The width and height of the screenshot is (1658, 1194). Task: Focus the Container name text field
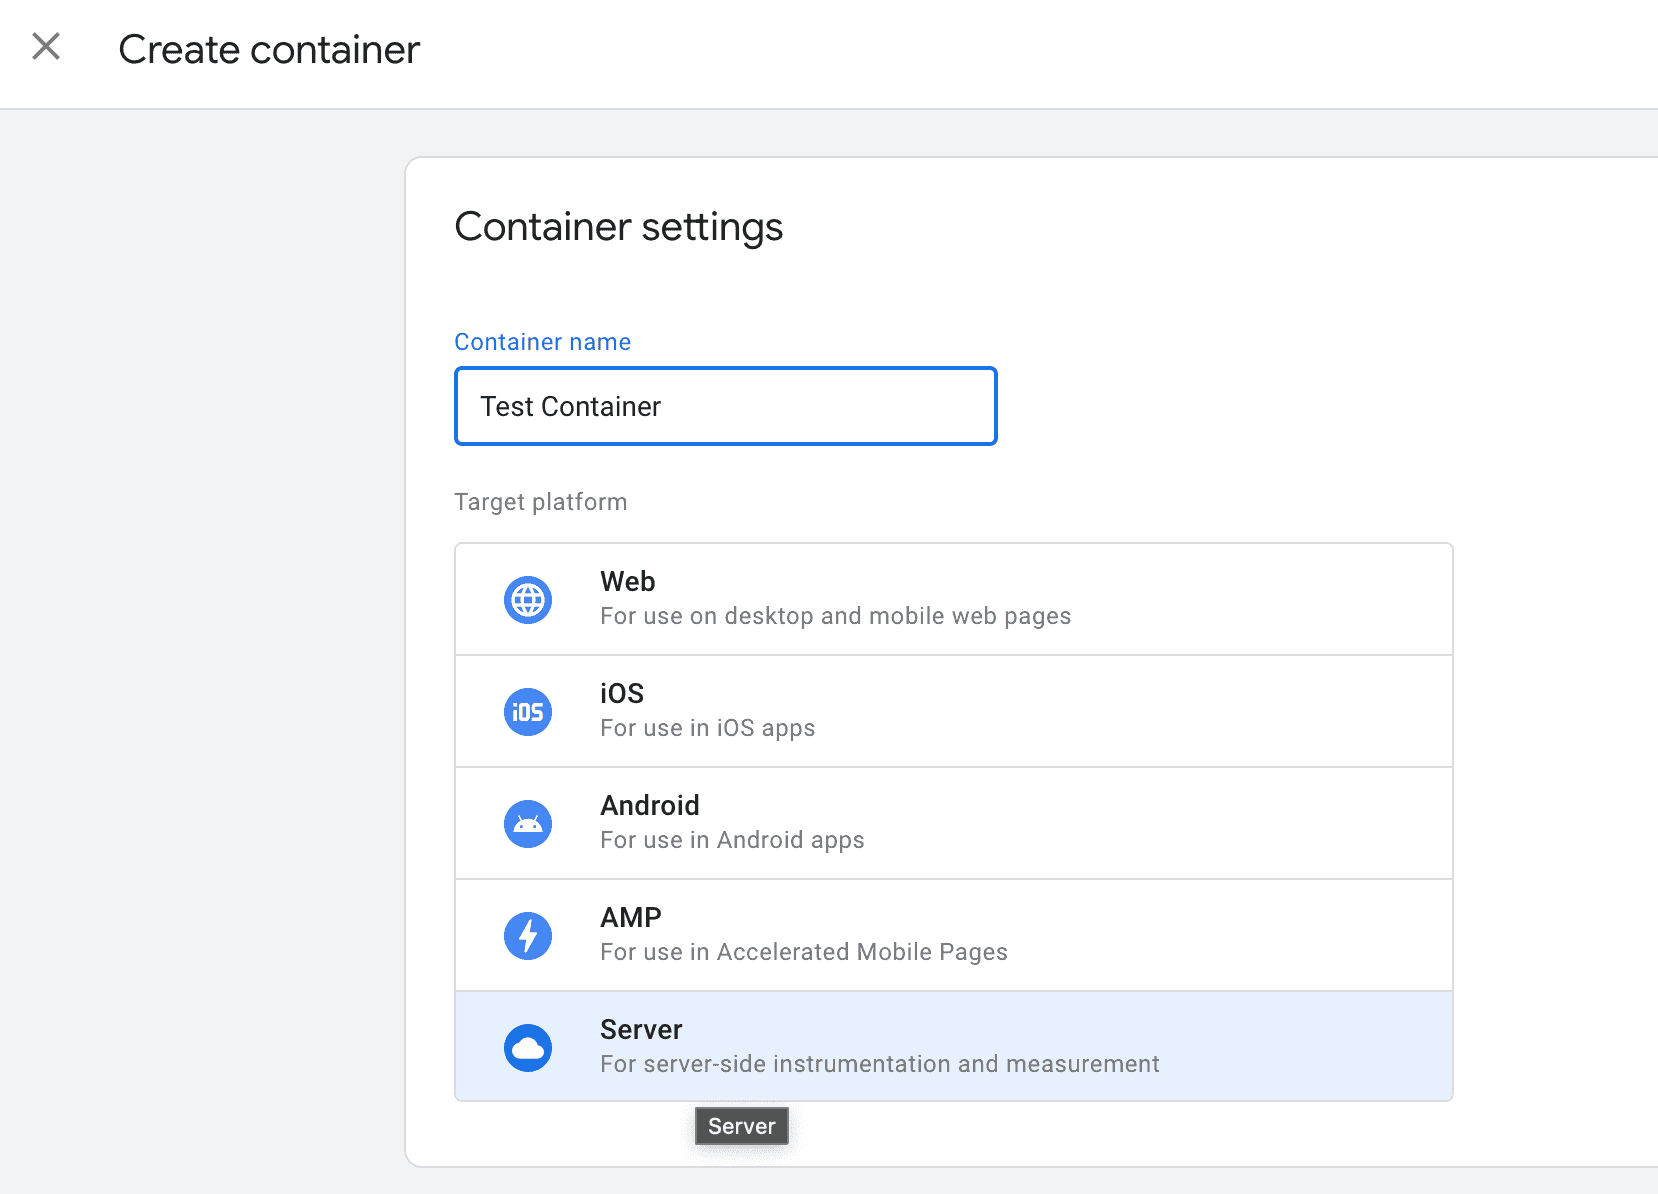(x=725, y=406)
